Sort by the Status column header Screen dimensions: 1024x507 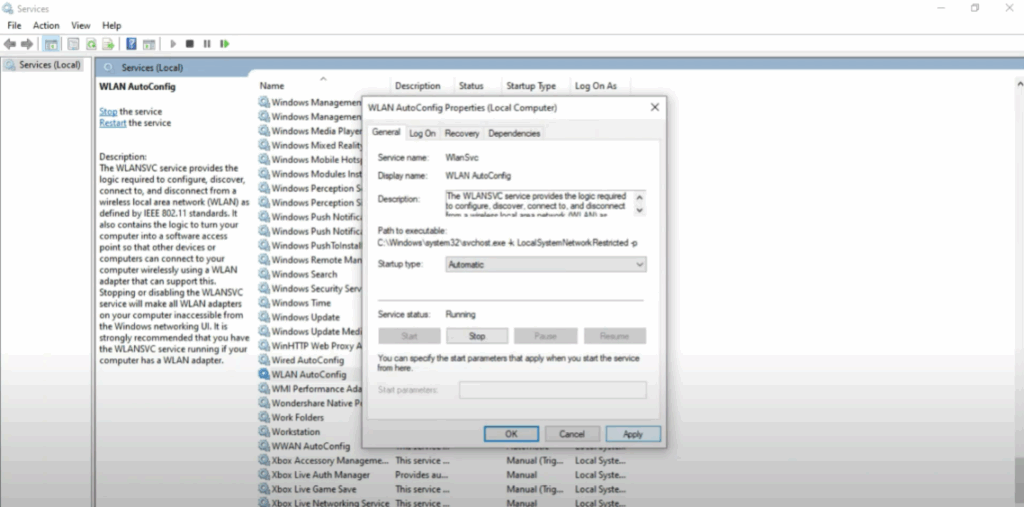click(x=471, y=86)
